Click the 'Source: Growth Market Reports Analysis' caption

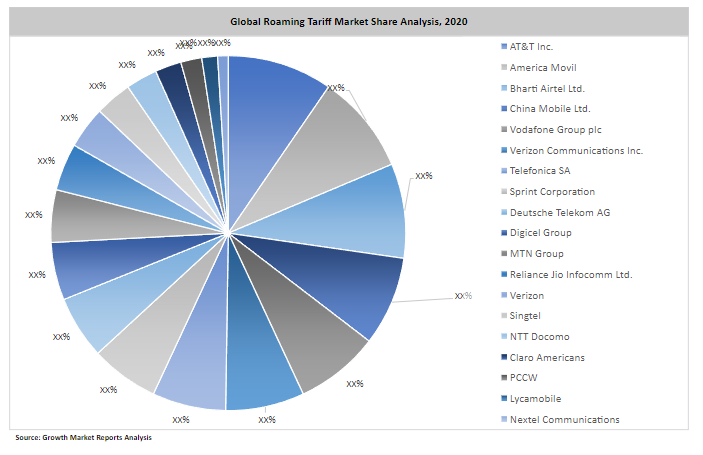83,438
